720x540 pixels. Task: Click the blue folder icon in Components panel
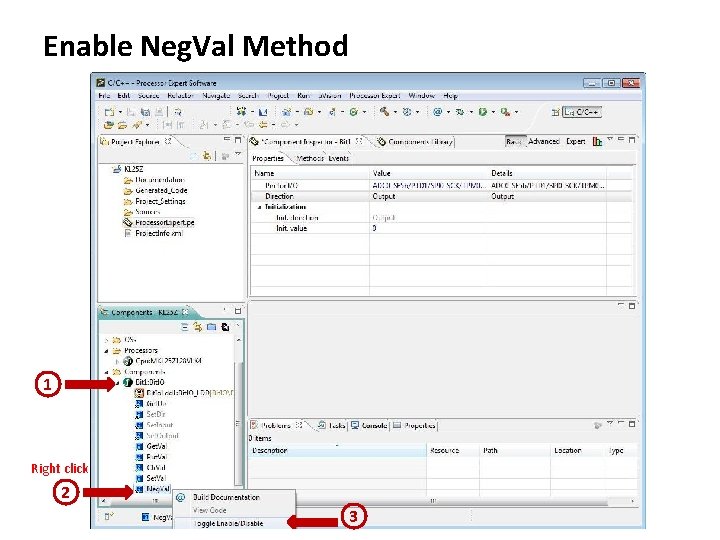point(211,327)
